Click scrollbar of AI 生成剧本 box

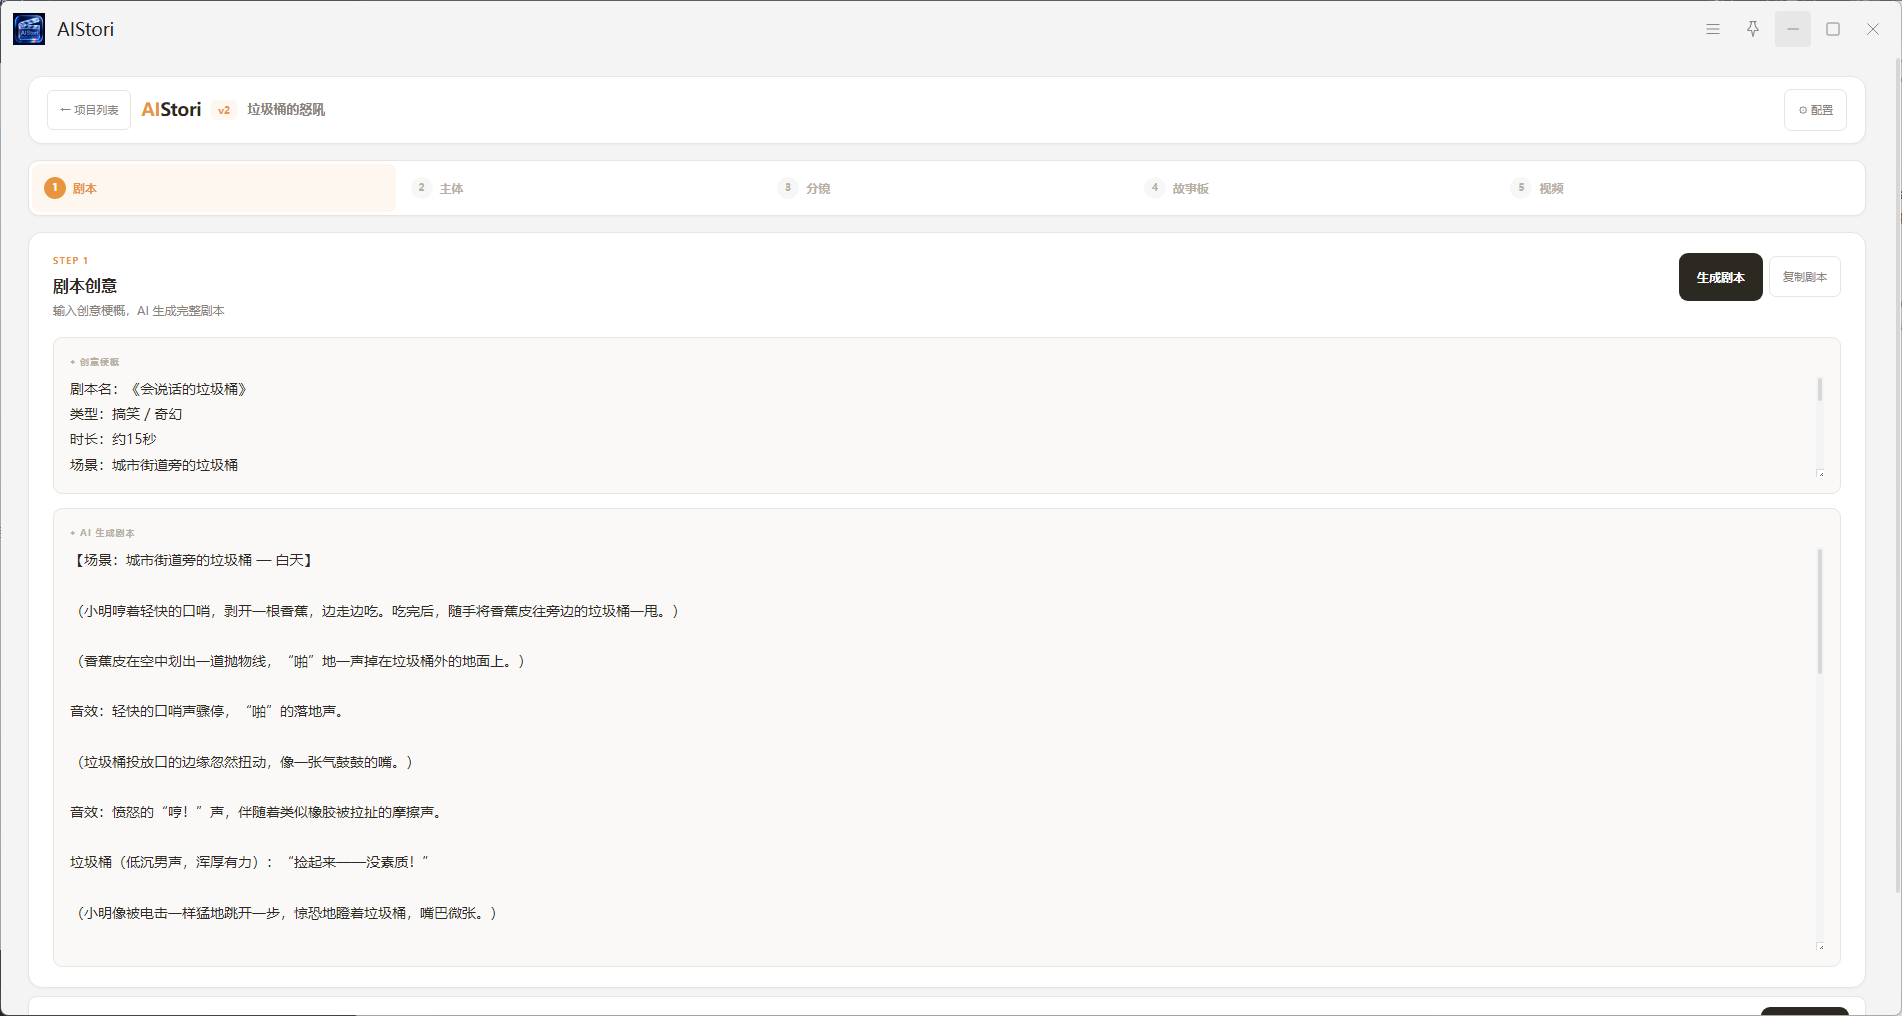[x=1820, y=610]
